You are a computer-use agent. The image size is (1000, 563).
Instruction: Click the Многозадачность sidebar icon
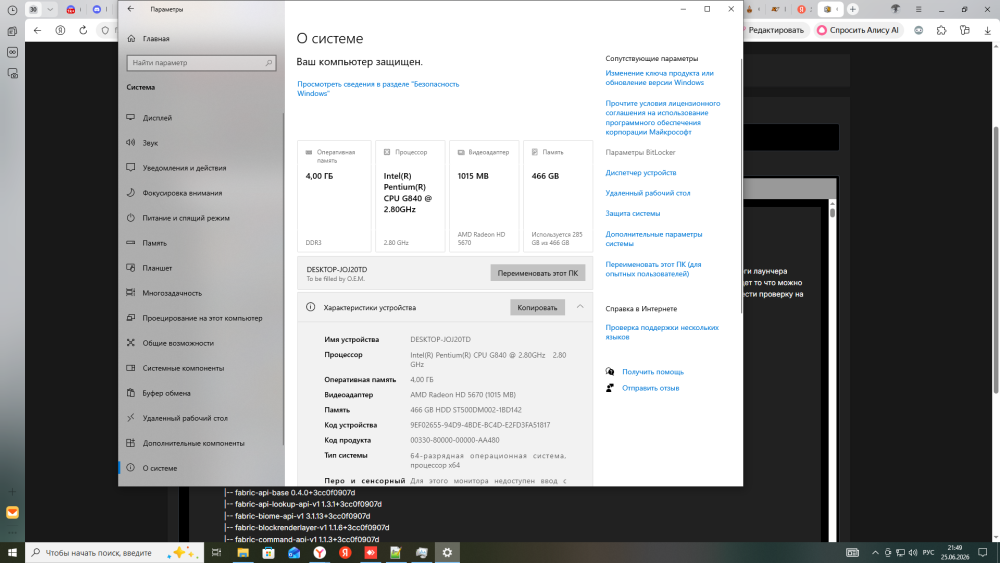click(131, 293)
